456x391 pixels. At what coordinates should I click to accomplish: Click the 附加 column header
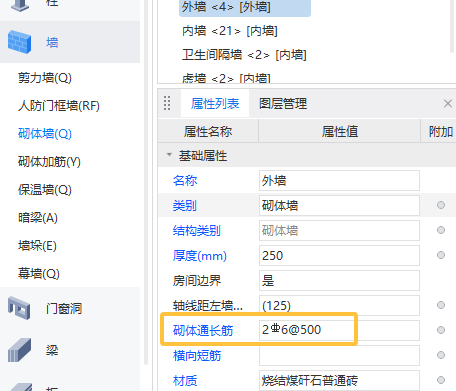point(441,131)
